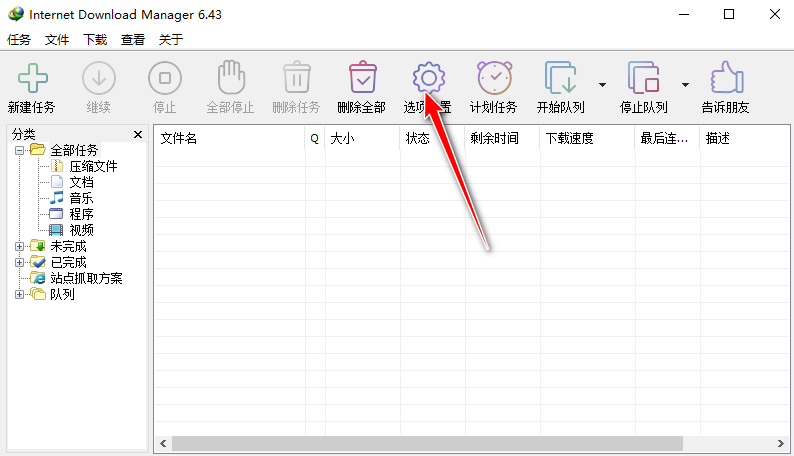This screenshot has width=794, height=456.
Task: Click the 继续 resume download icon
Action: pos(99,78)
